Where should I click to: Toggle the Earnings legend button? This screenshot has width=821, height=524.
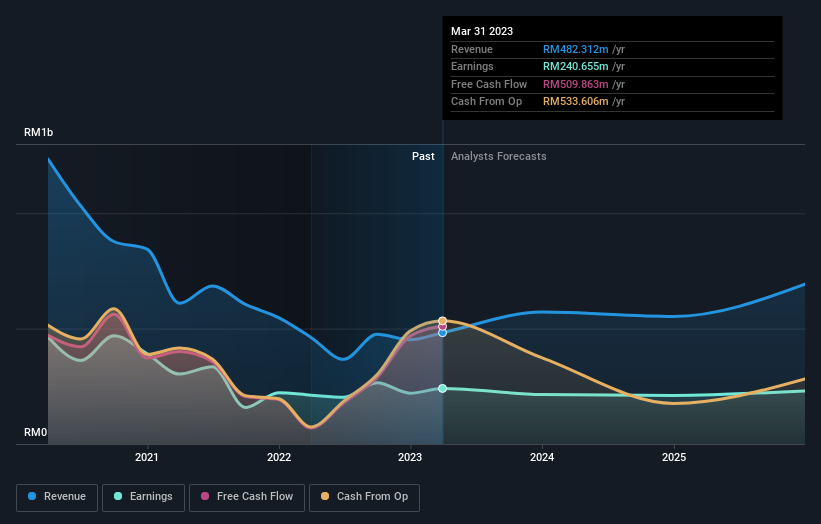(x=143, y=497)
